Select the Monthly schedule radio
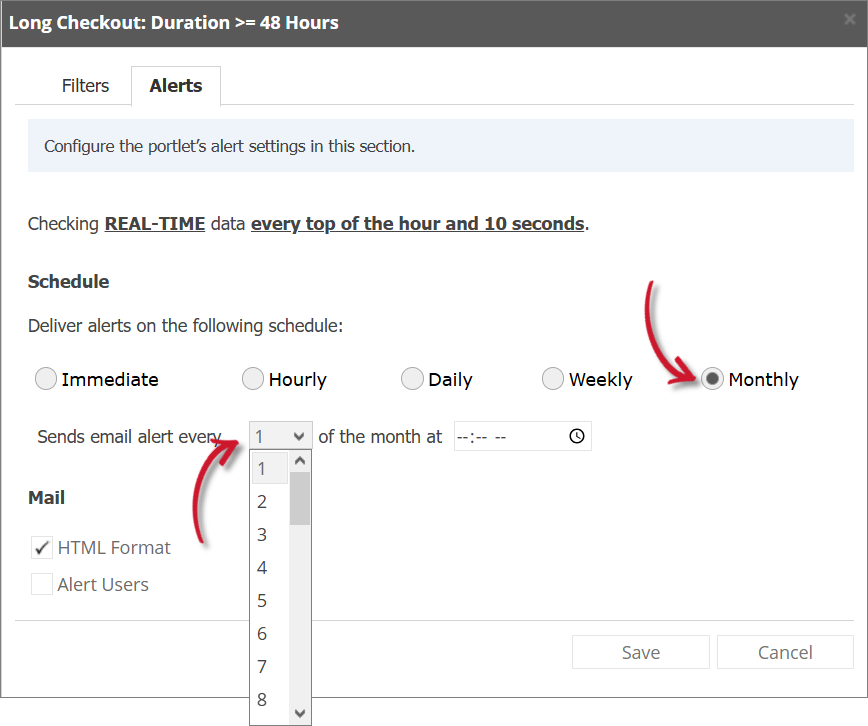 click(712, 379)
